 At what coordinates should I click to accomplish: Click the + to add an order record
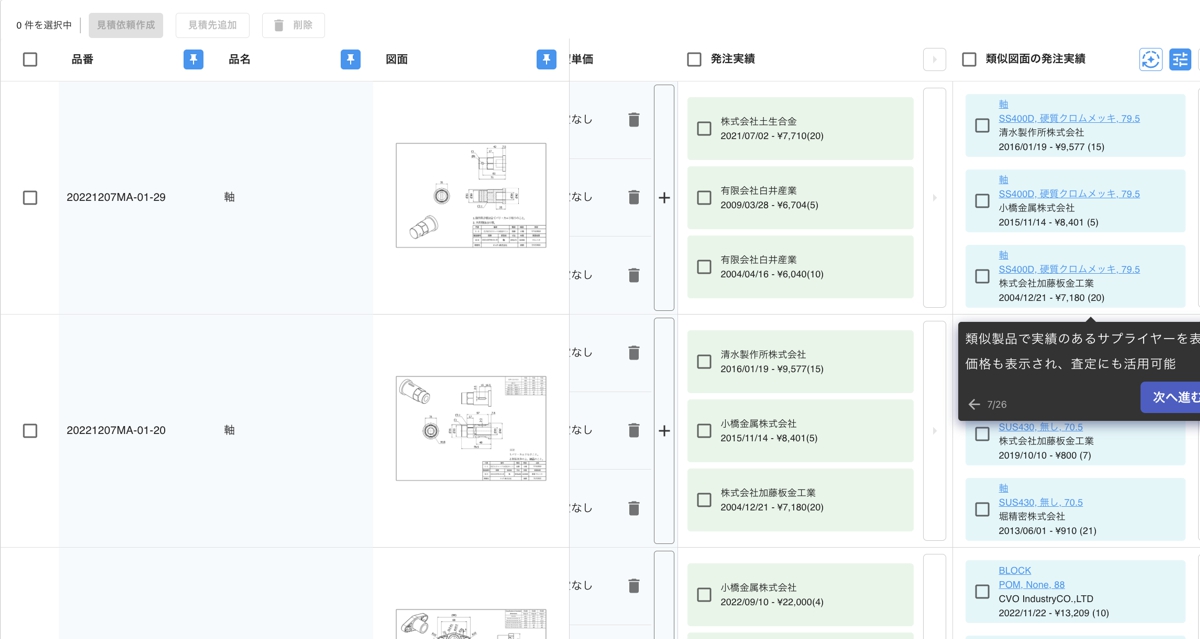pos(663,198)
